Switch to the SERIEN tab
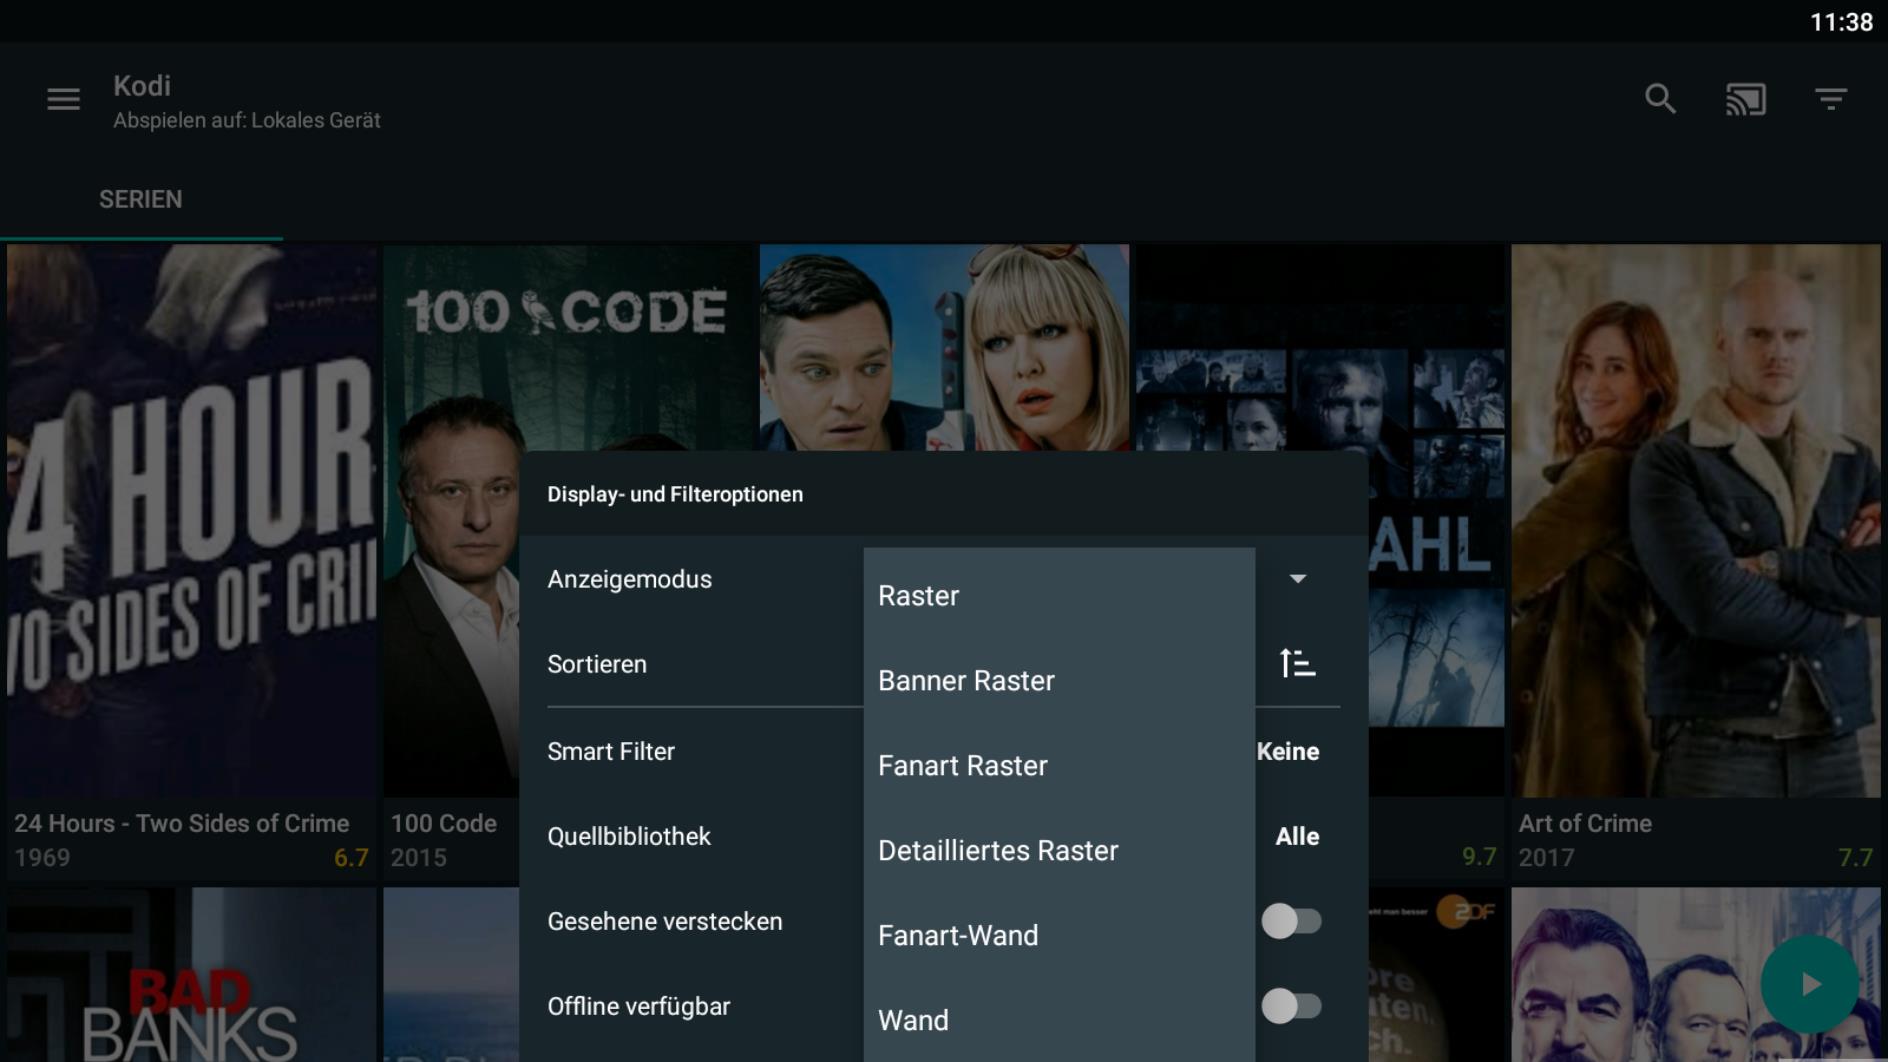 click(141, 199)
